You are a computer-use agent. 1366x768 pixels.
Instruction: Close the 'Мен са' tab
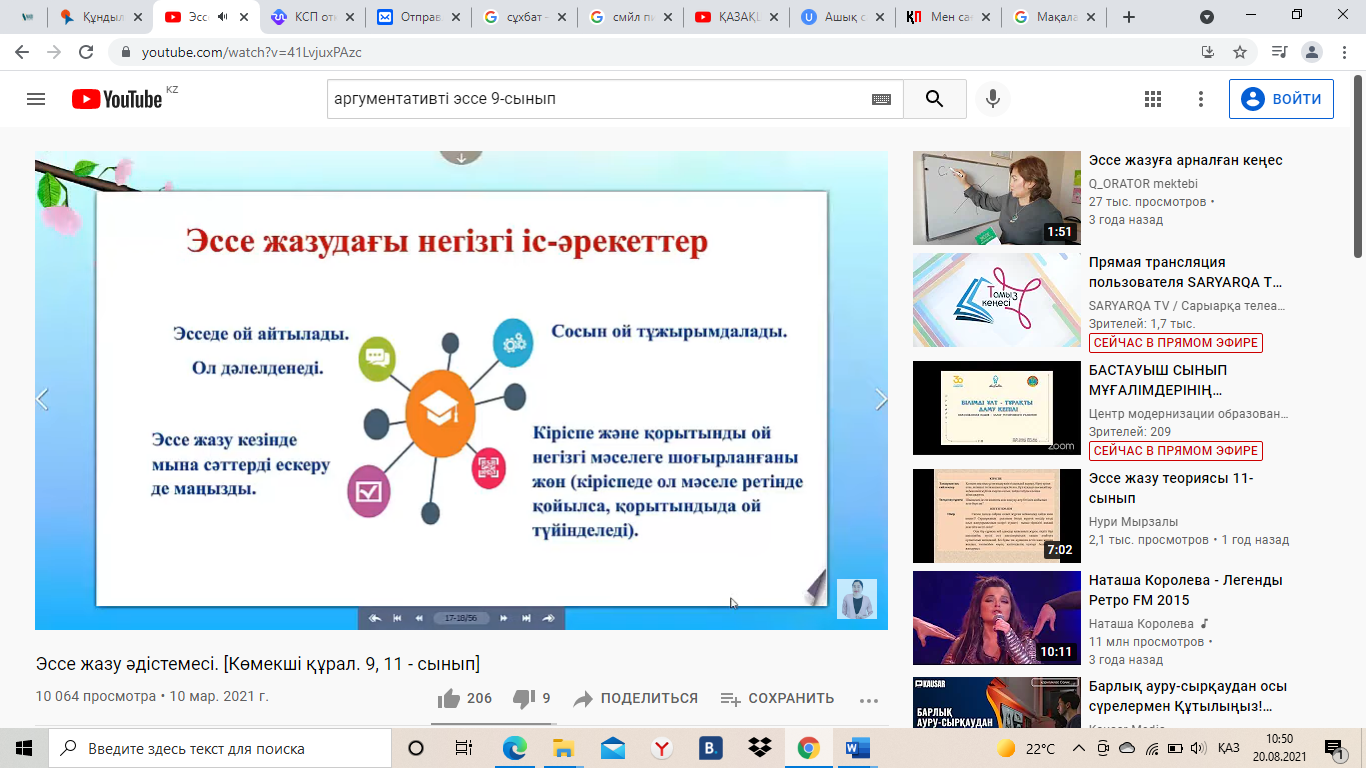983,17
